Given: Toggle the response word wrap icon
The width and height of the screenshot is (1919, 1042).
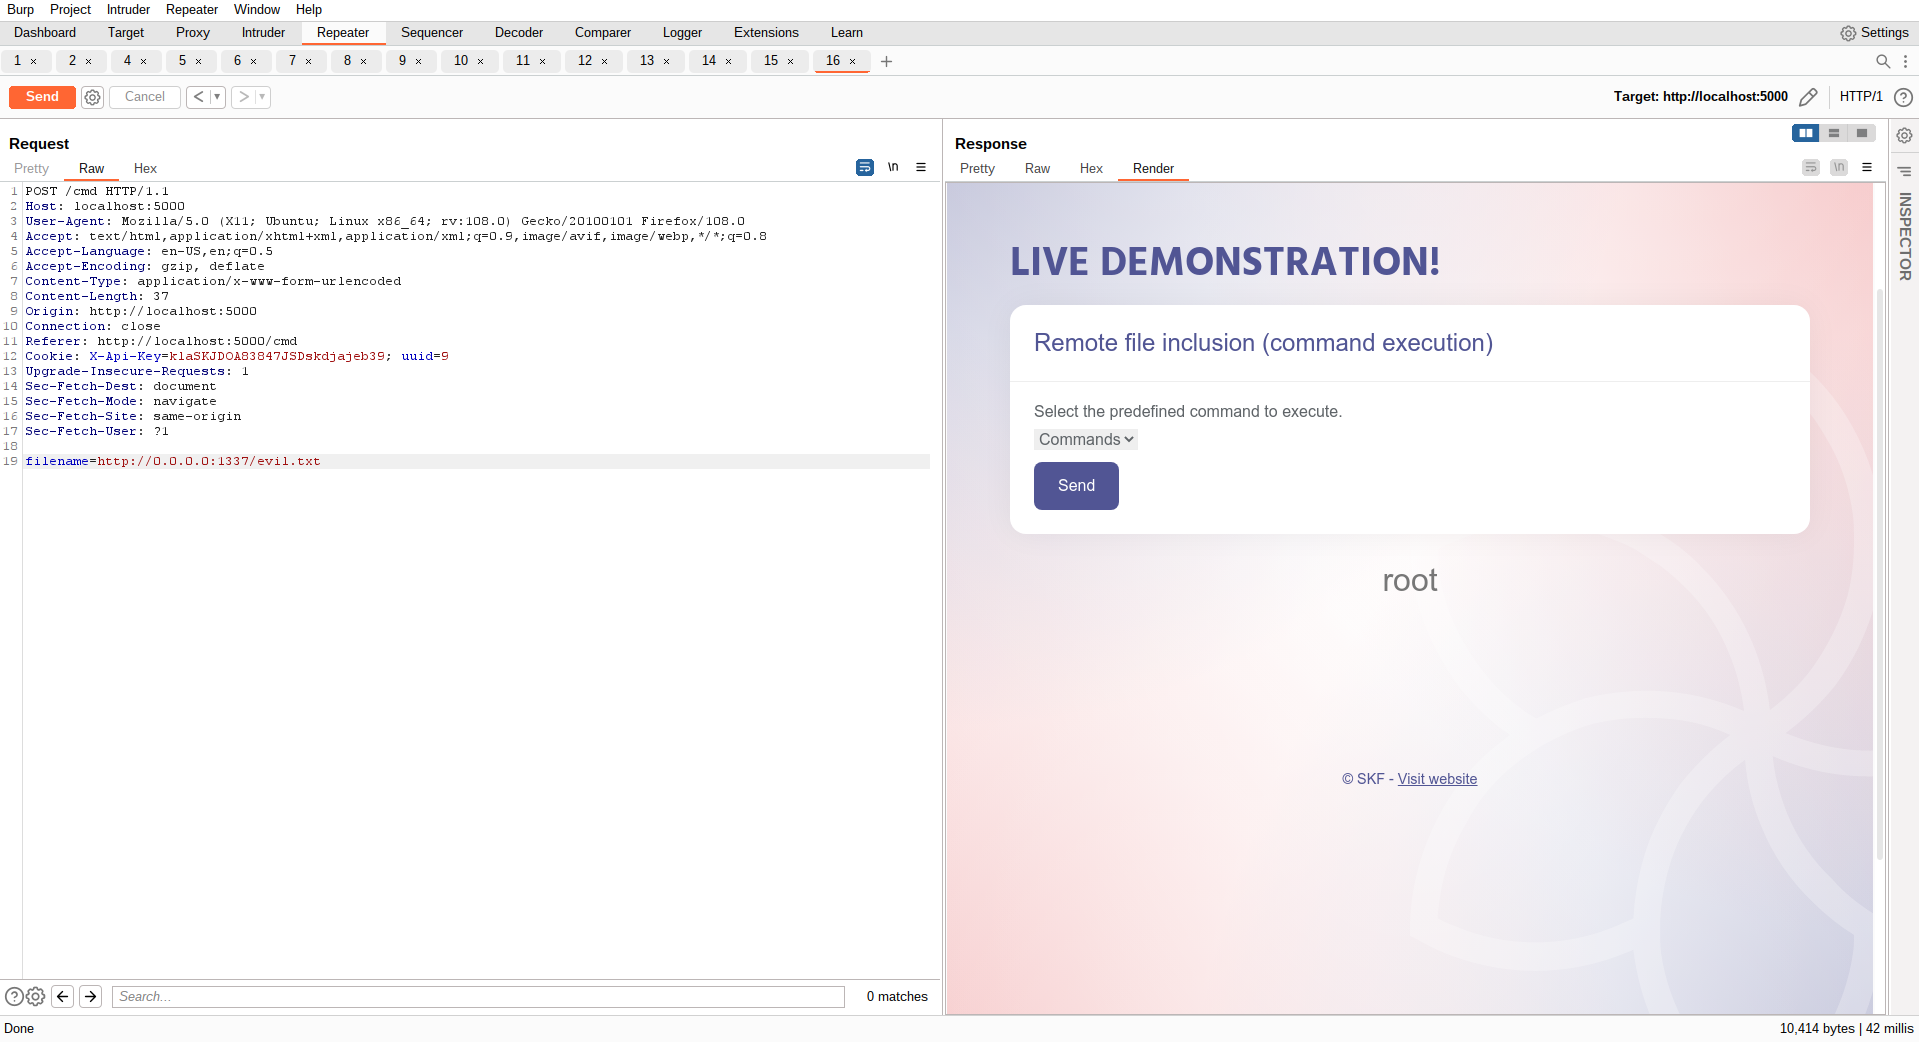Looking at the screenshot, I should tap(1811, 167).
